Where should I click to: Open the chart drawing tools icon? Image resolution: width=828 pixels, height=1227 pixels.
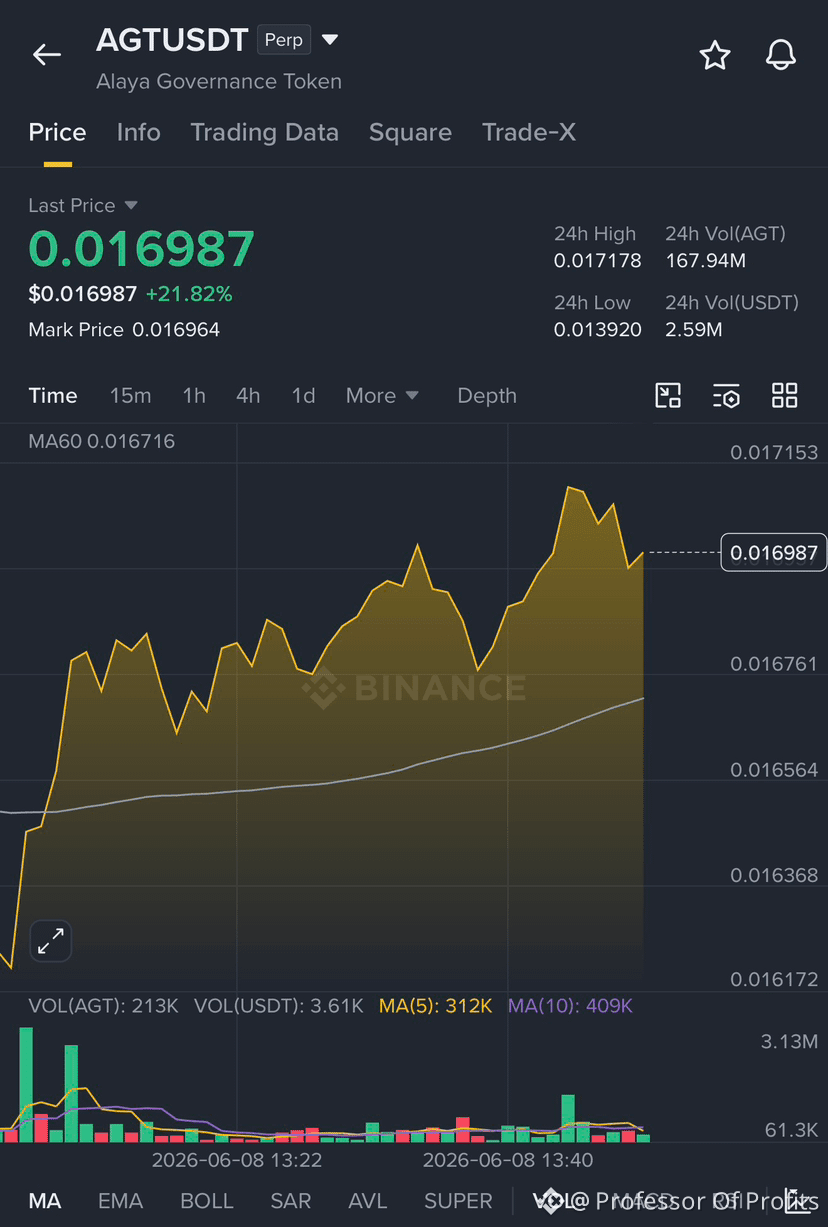tap(668, 395)
